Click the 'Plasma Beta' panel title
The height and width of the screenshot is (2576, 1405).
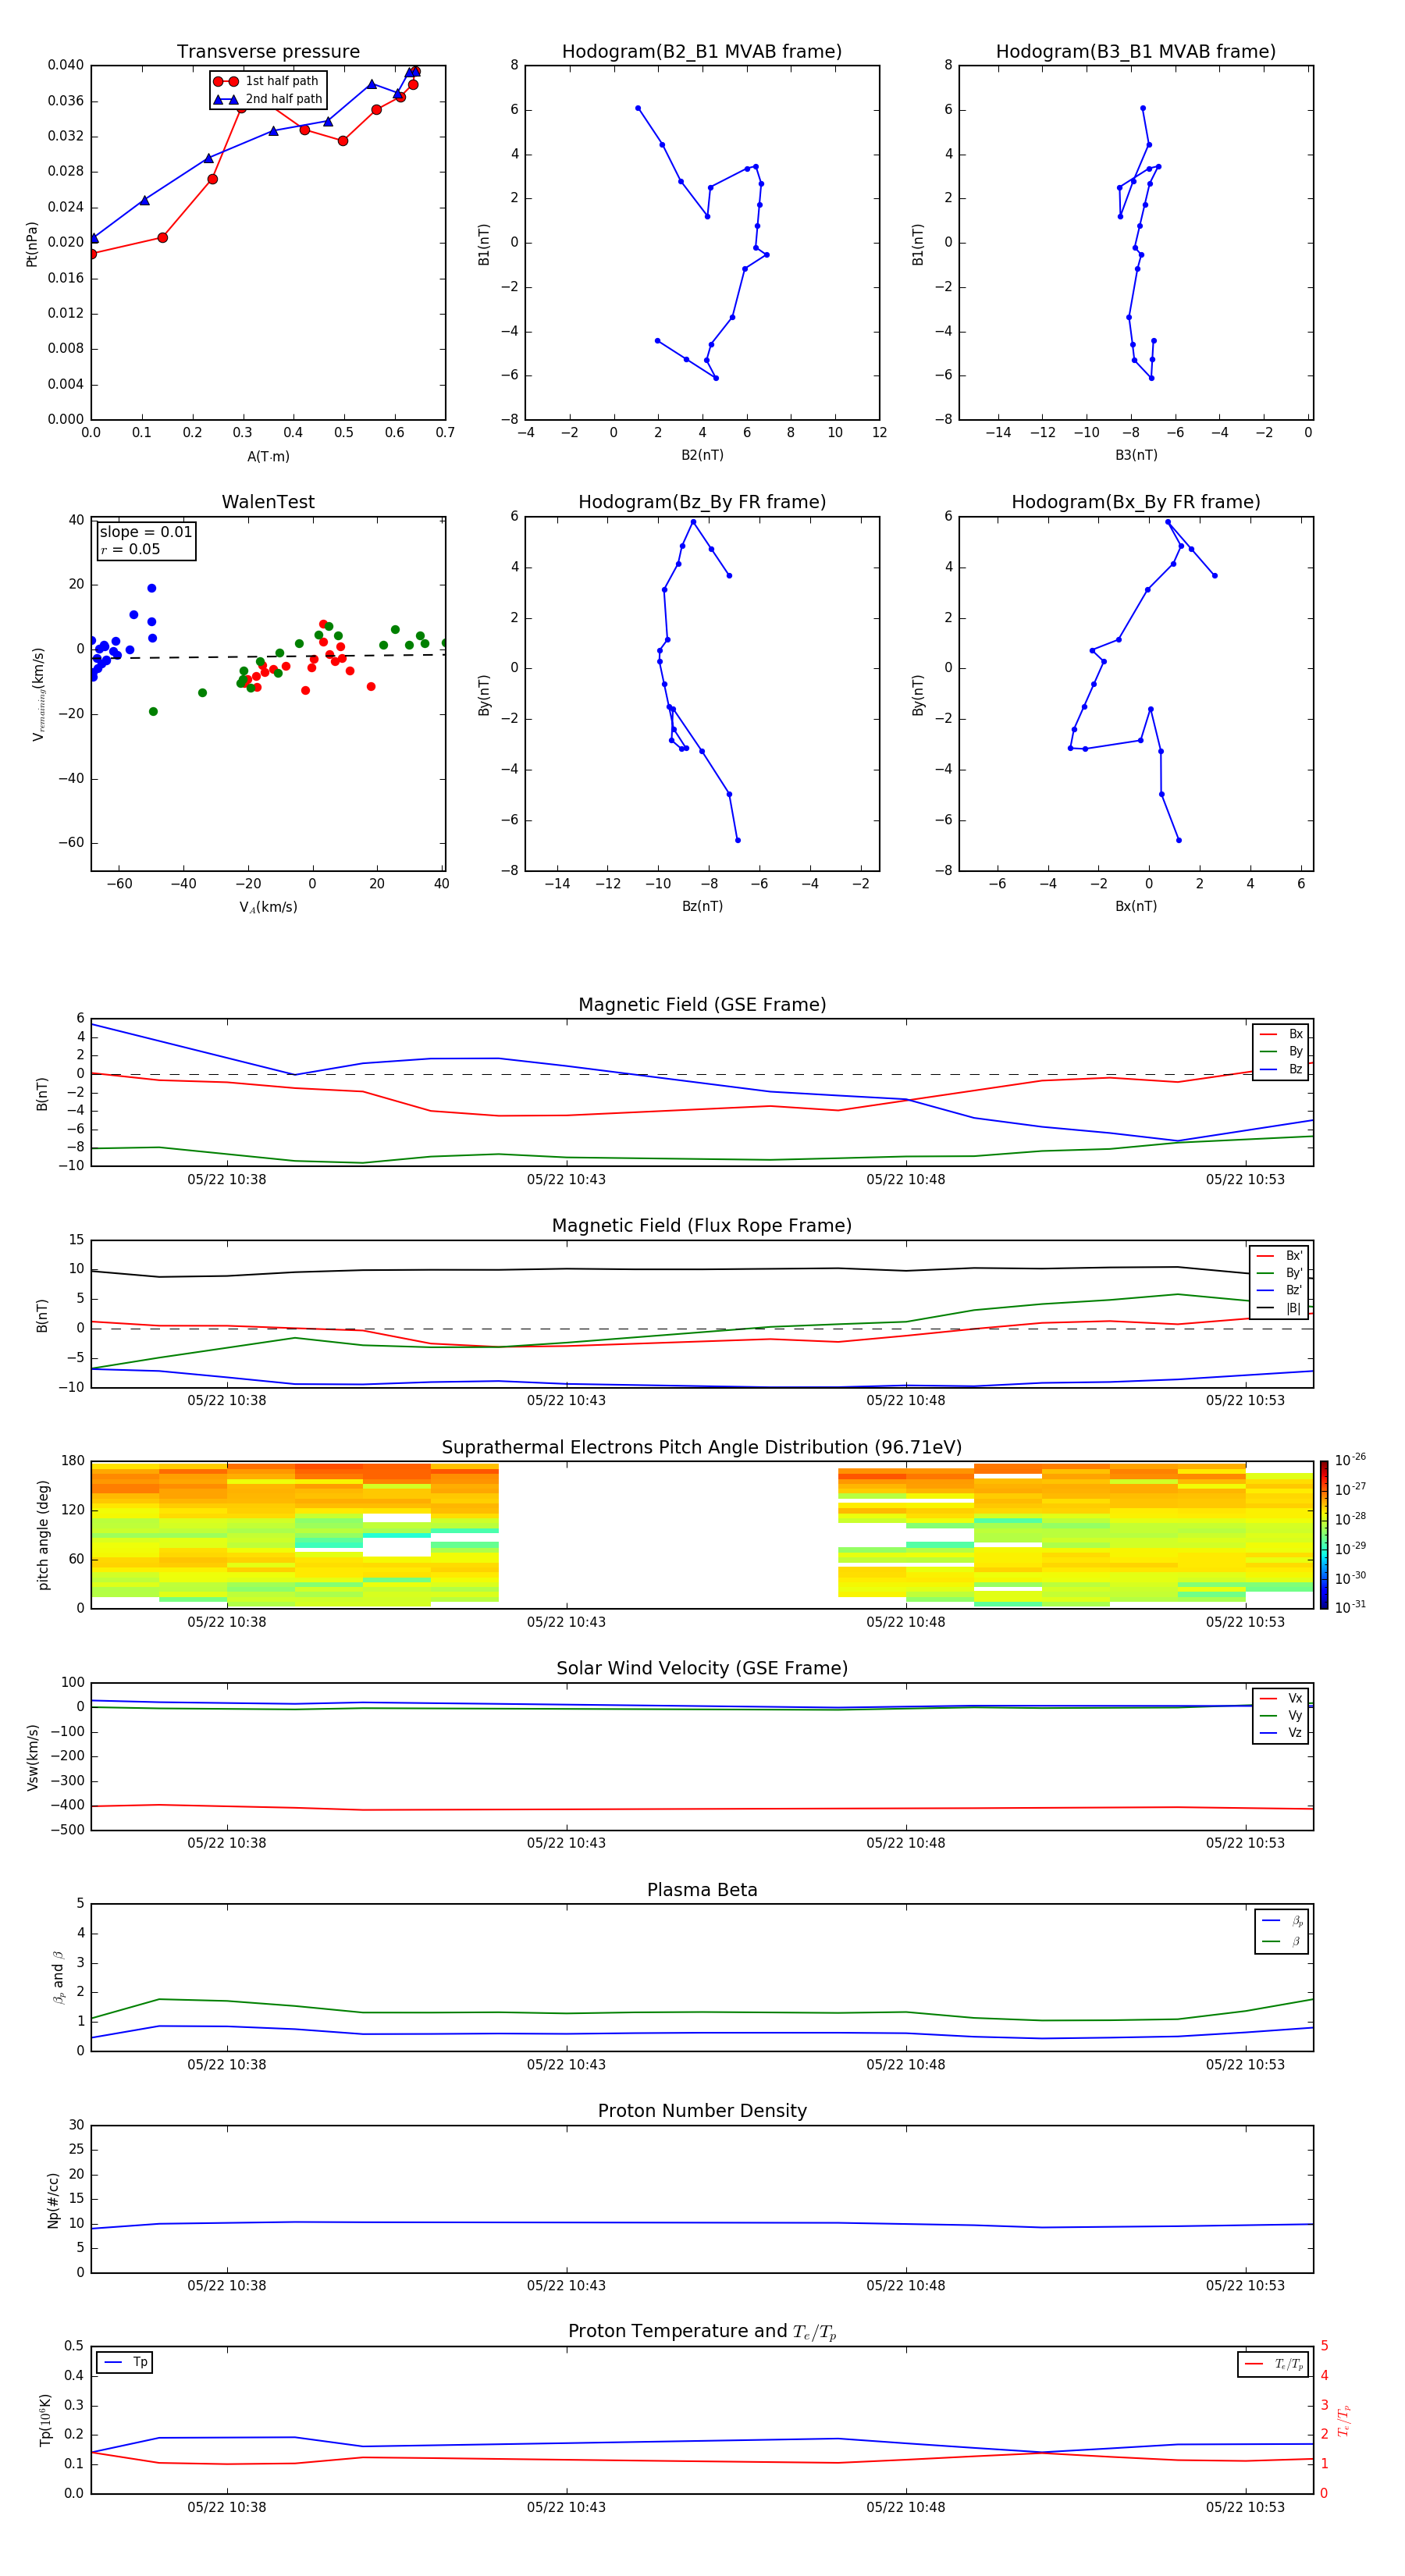coord(702,1891)
